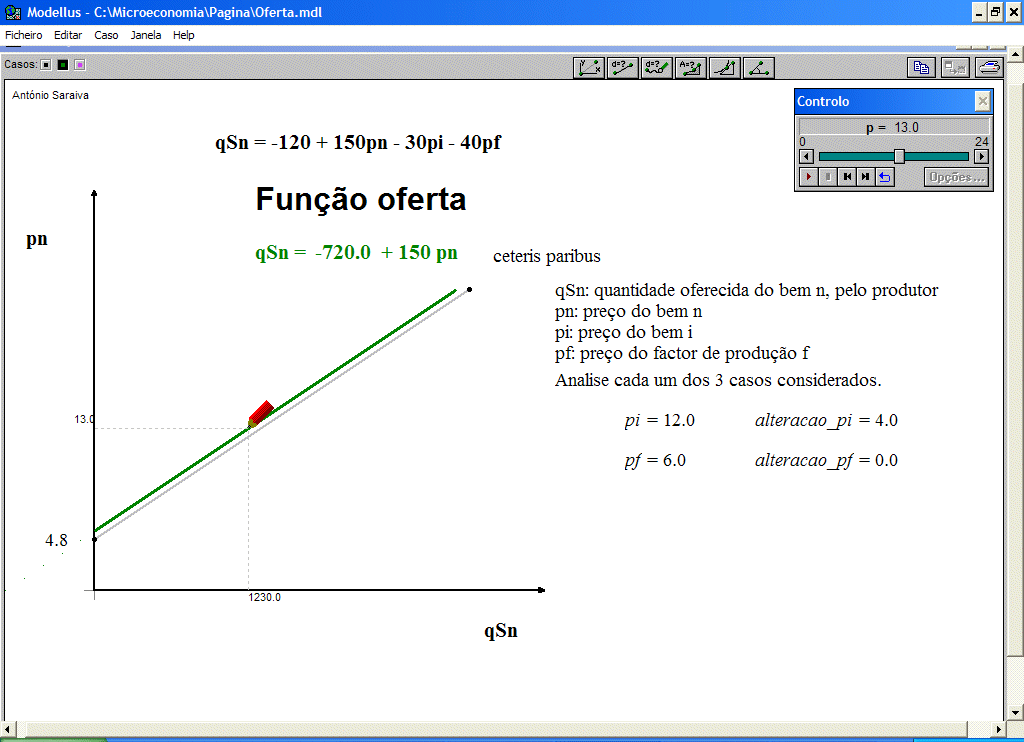Select the slope/tangent measurement tool
This screenshot has width=1024, height=742.
725,68
